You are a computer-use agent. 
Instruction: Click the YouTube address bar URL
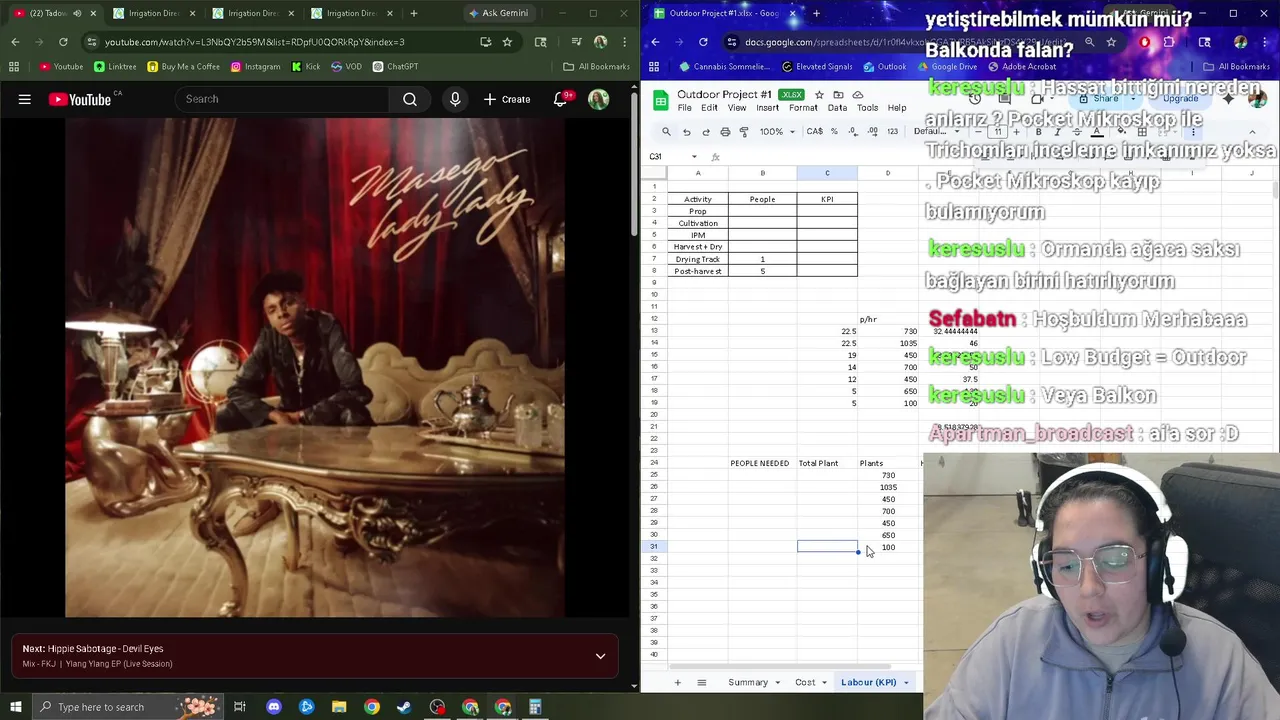(x=255, y=42)
